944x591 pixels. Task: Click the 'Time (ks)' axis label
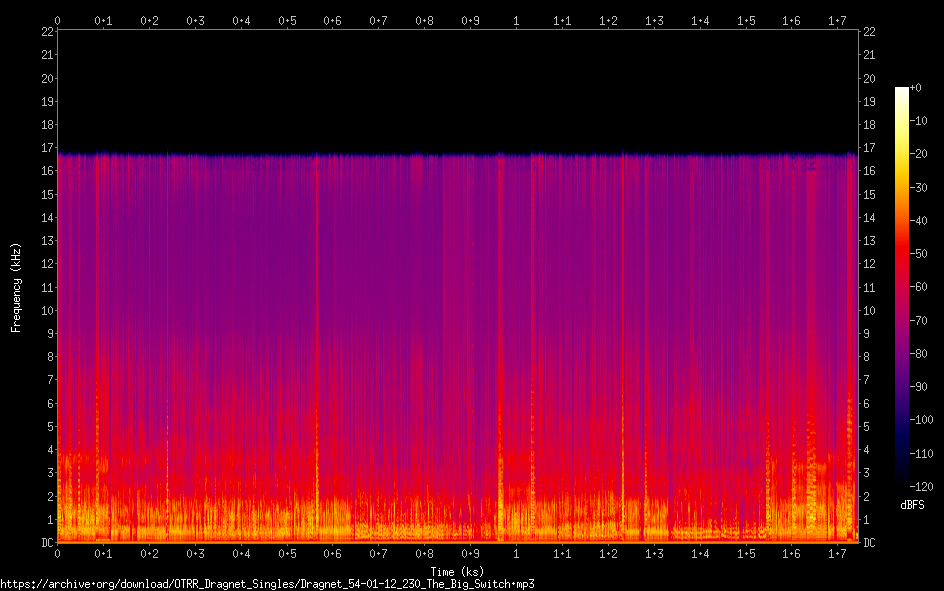(457, 571)
